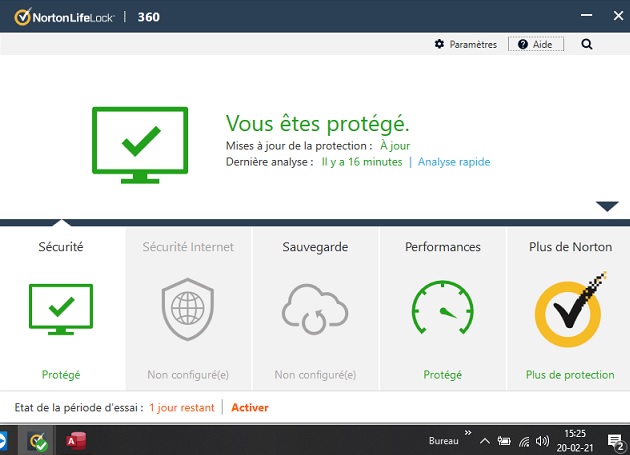
Task: Show hidden system tray icons chevron
Action: [485, 441]
